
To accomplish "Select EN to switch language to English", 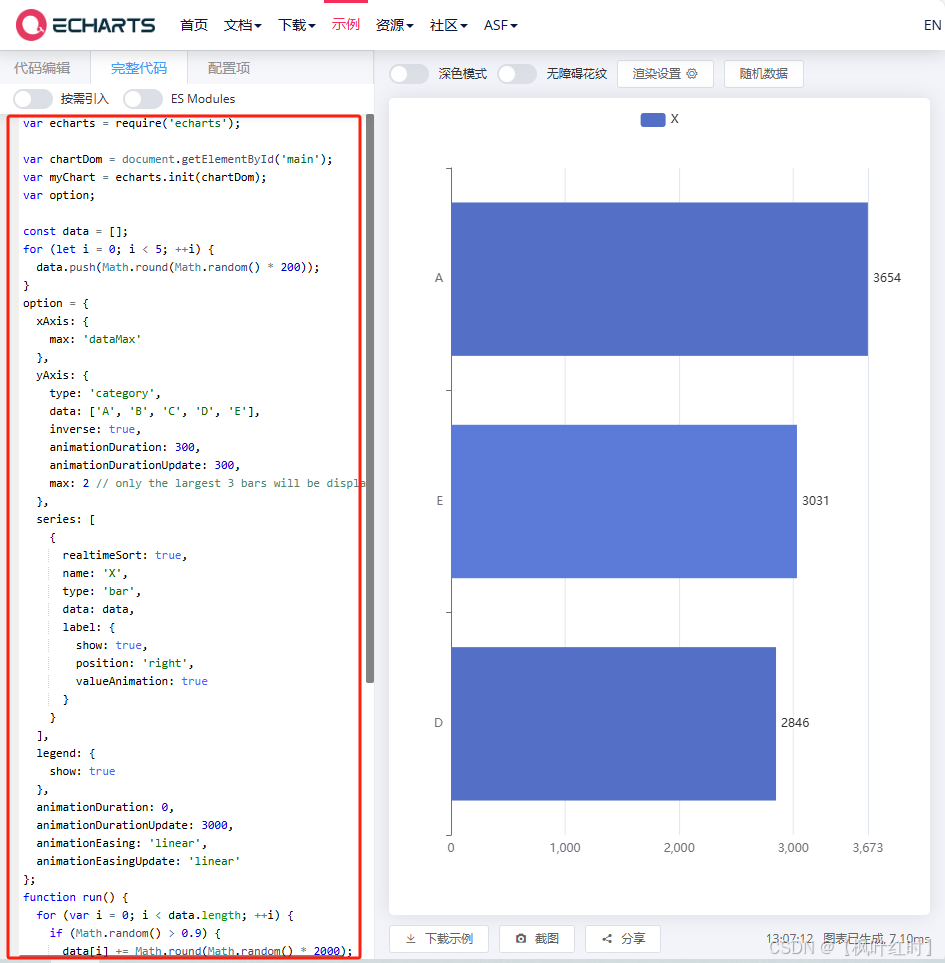I will click(x=931, y=24).
